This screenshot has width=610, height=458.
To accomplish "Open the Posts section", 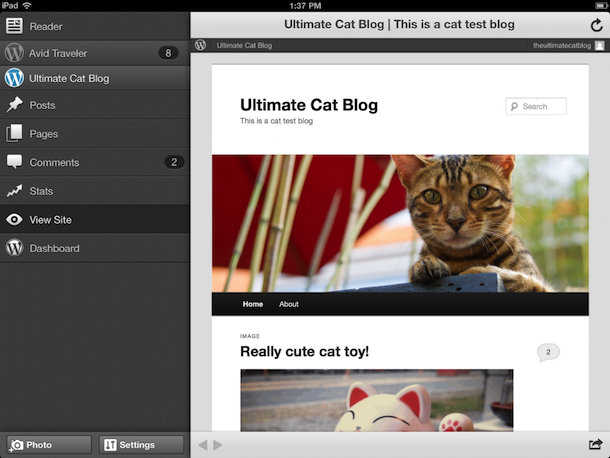I will [95, 105].
